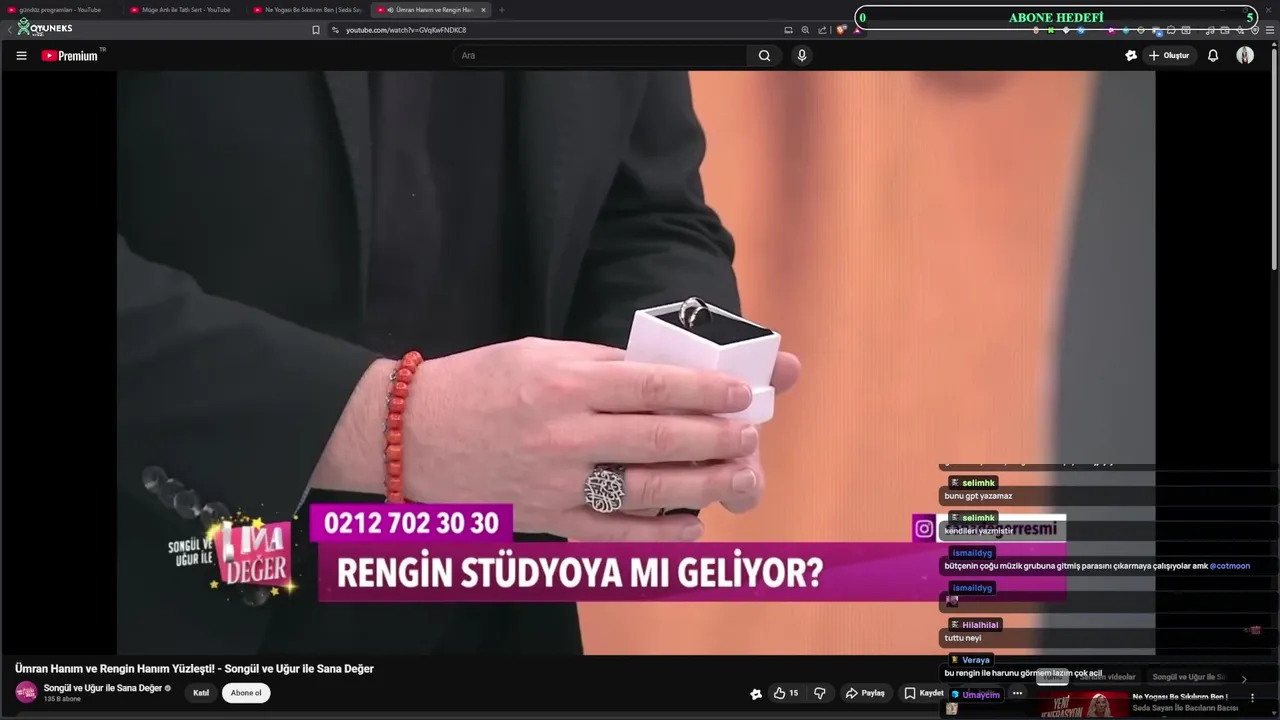Viewport: 1280px width, 720px height.
Task: Go to YouTube Premium home logo
Action: 70,56
